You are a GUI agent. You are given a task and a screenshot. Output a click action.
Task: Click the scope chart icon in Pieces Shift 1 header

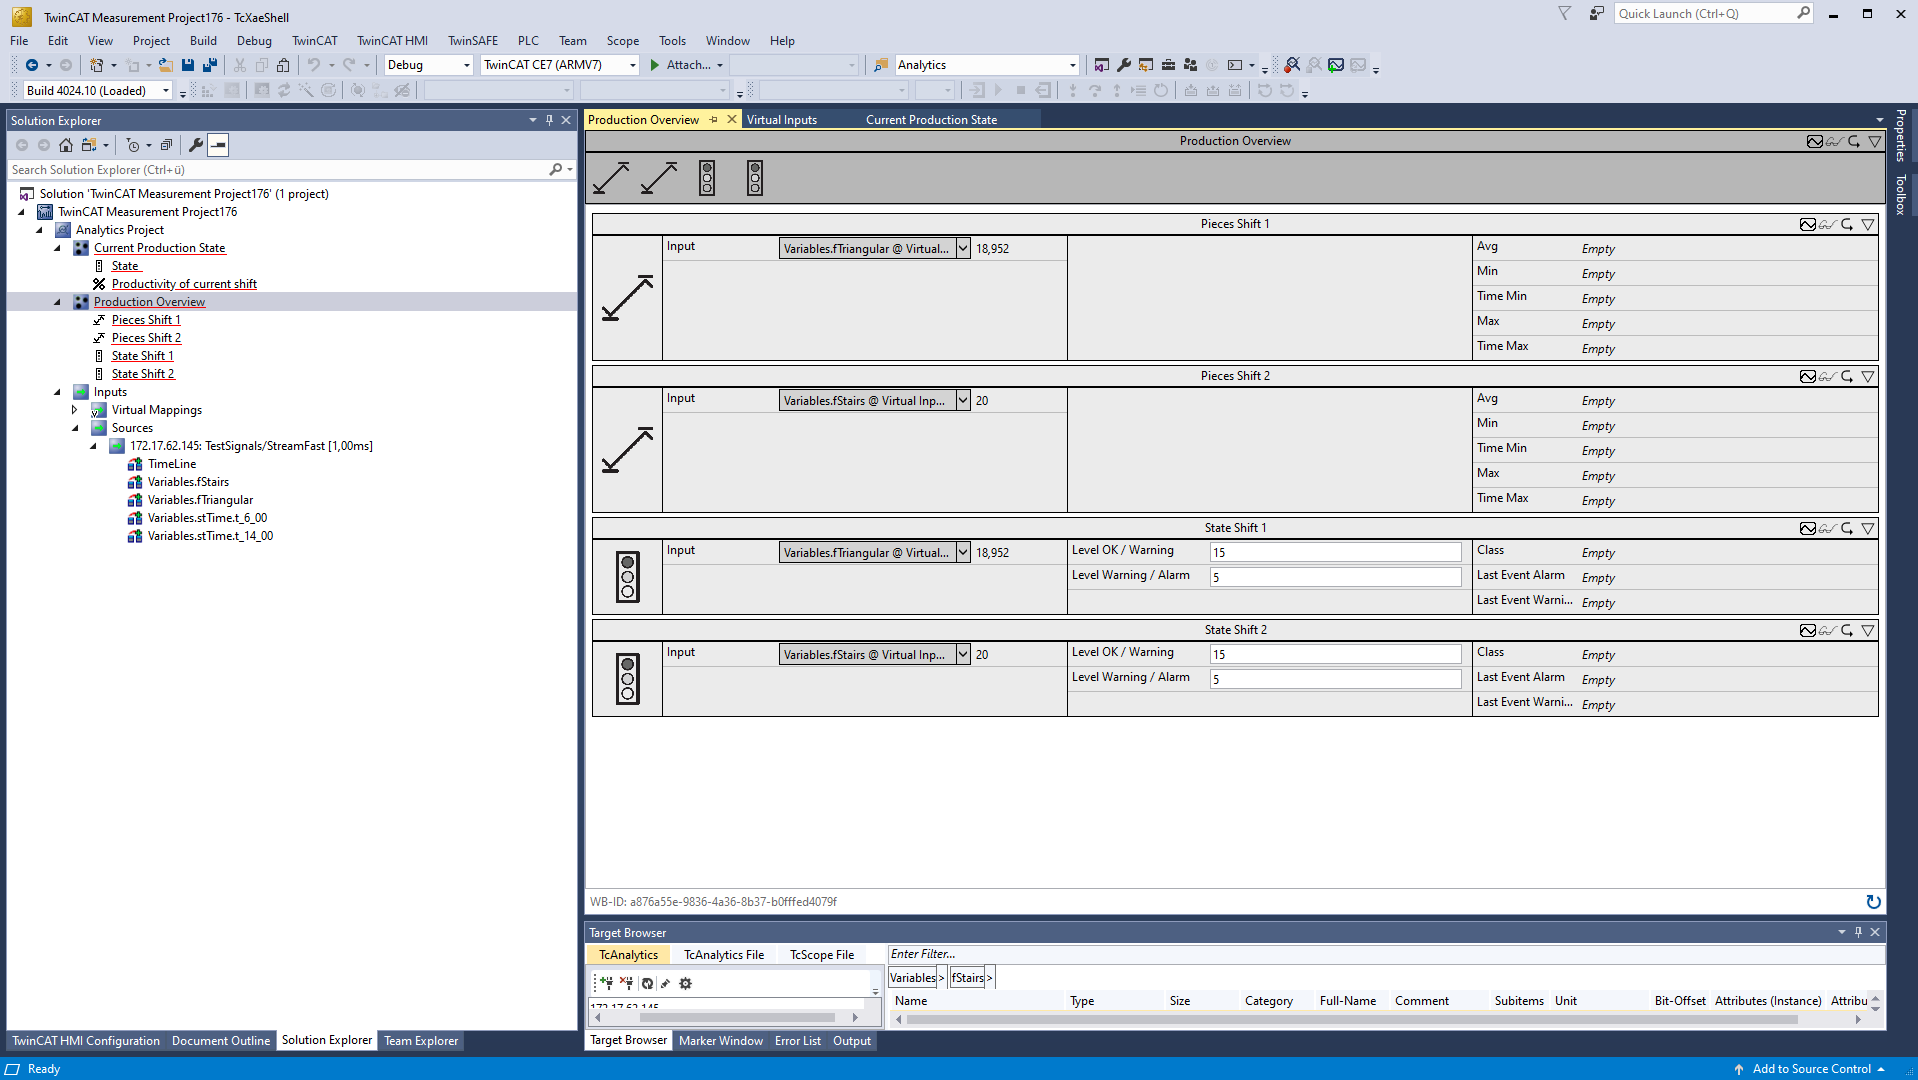[x=1807, y=224]
